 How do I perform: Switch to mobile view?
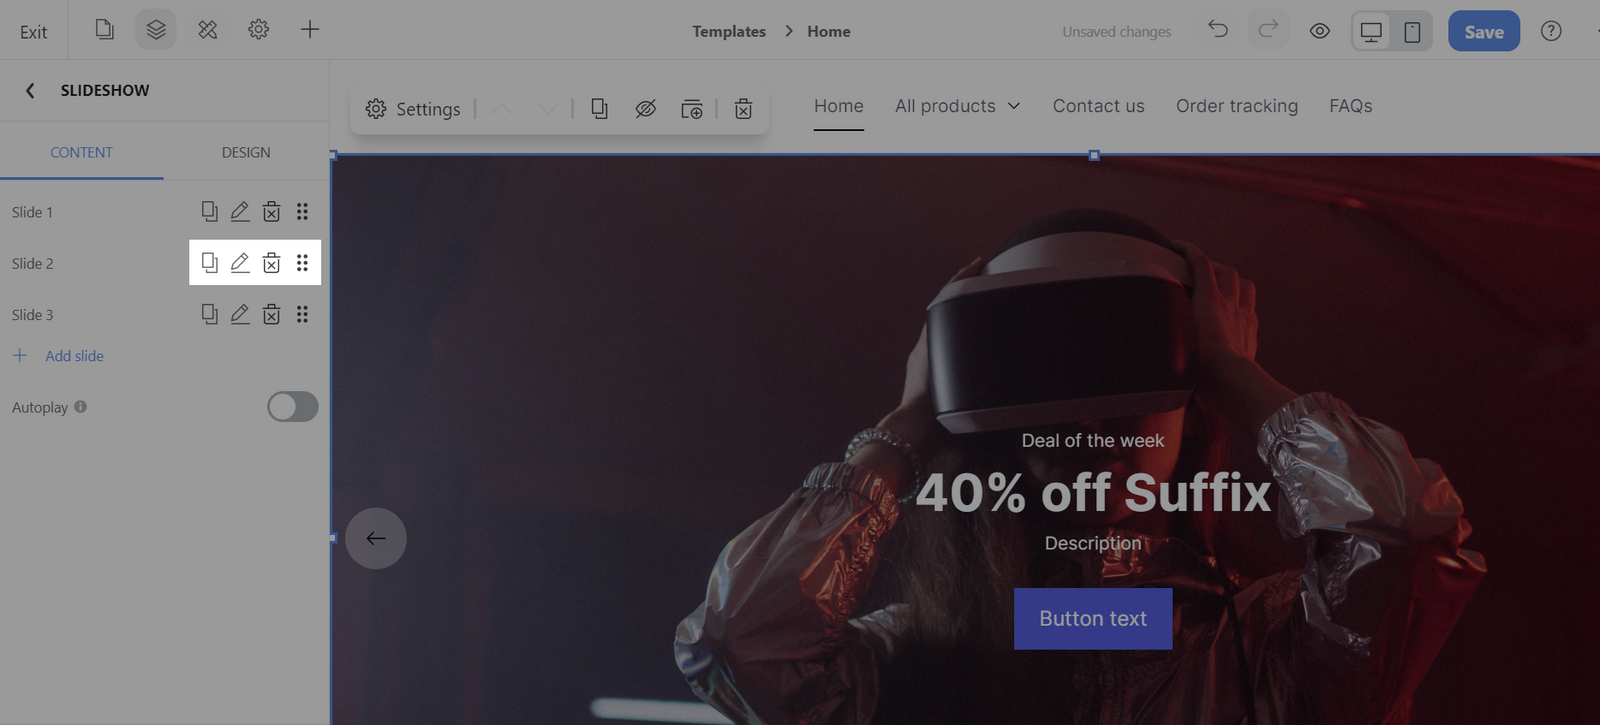pyautogui.click(x=1412, y=32)
